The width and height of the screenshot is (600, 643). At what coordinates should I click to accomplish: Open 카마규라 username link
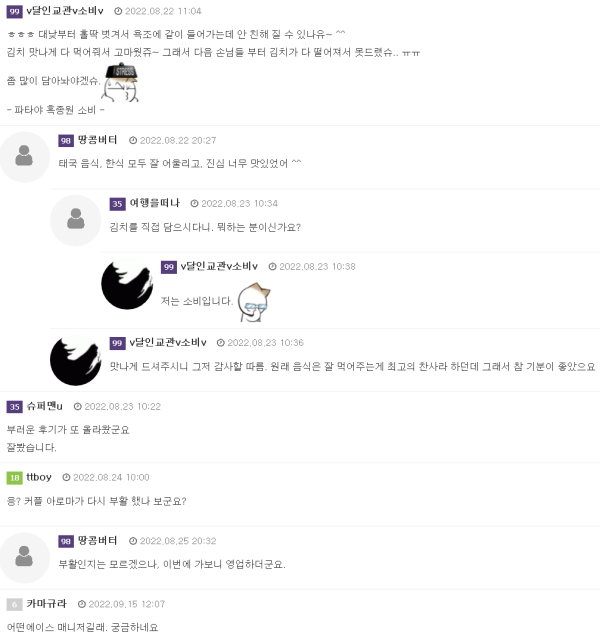pos(46,604)
